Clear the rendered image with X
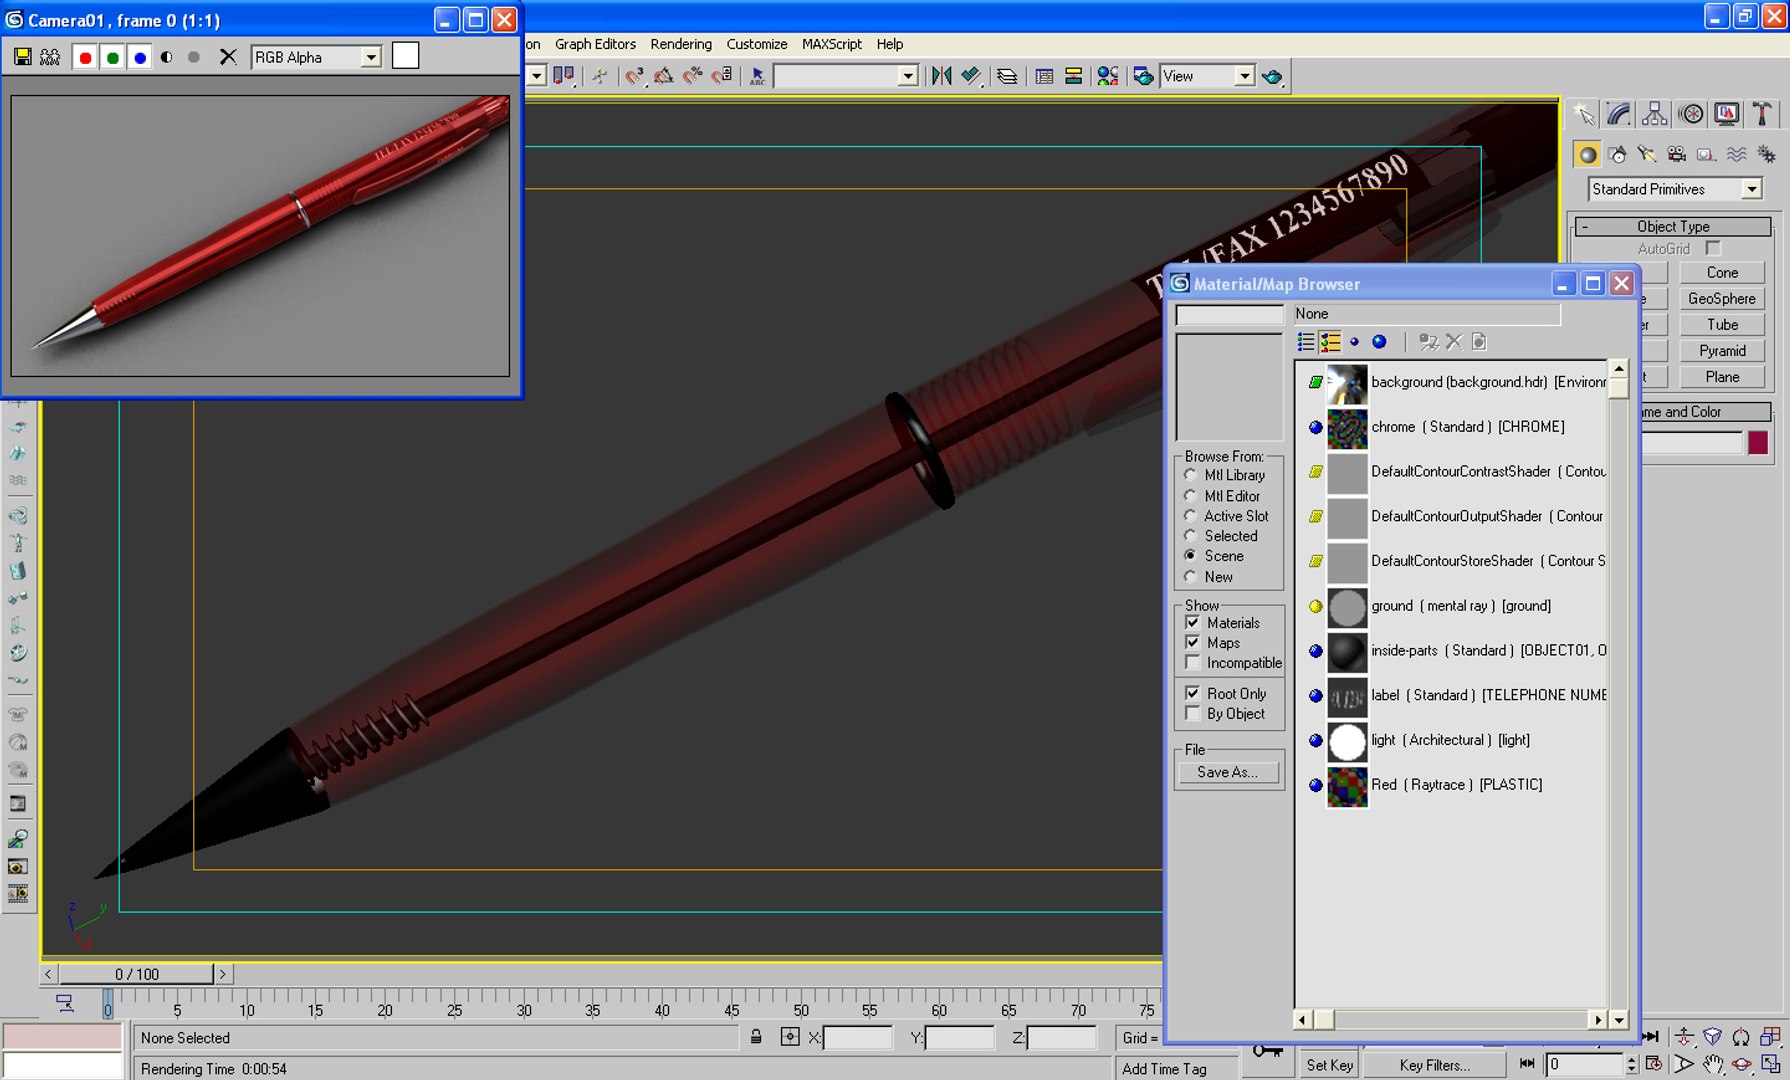Image resolution: width=1790 pixels, height=1080 pixels. (228, 57)
